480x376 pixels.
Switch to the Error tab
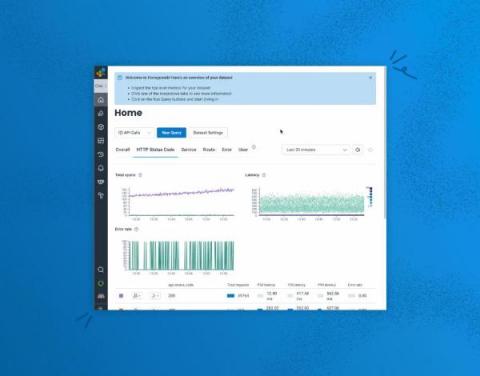pos(227,150)
